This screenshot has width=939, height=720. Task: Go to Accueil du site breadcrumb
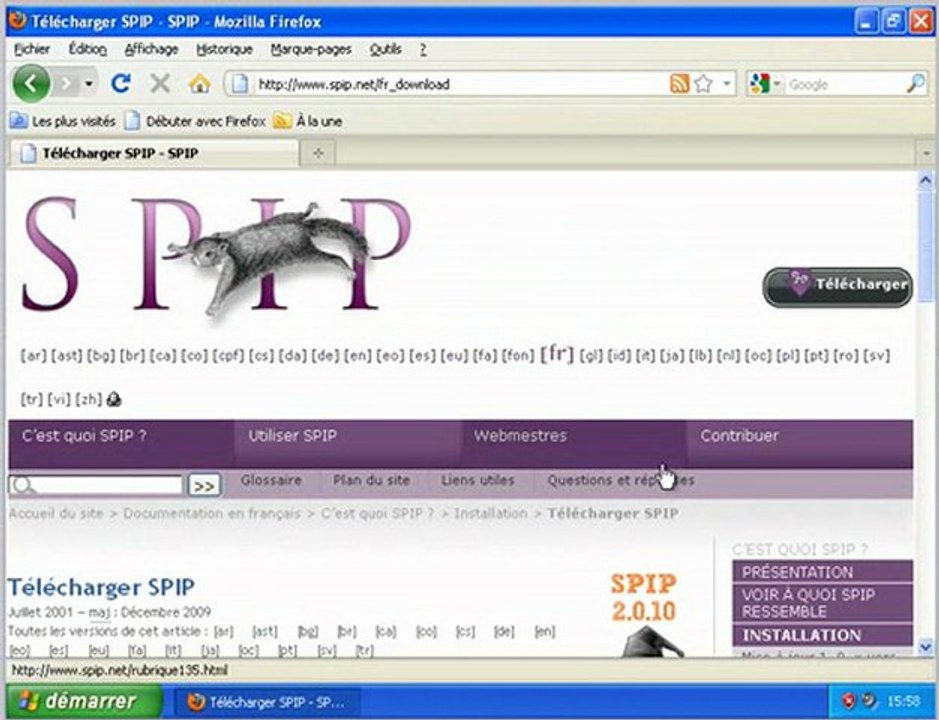56,513
